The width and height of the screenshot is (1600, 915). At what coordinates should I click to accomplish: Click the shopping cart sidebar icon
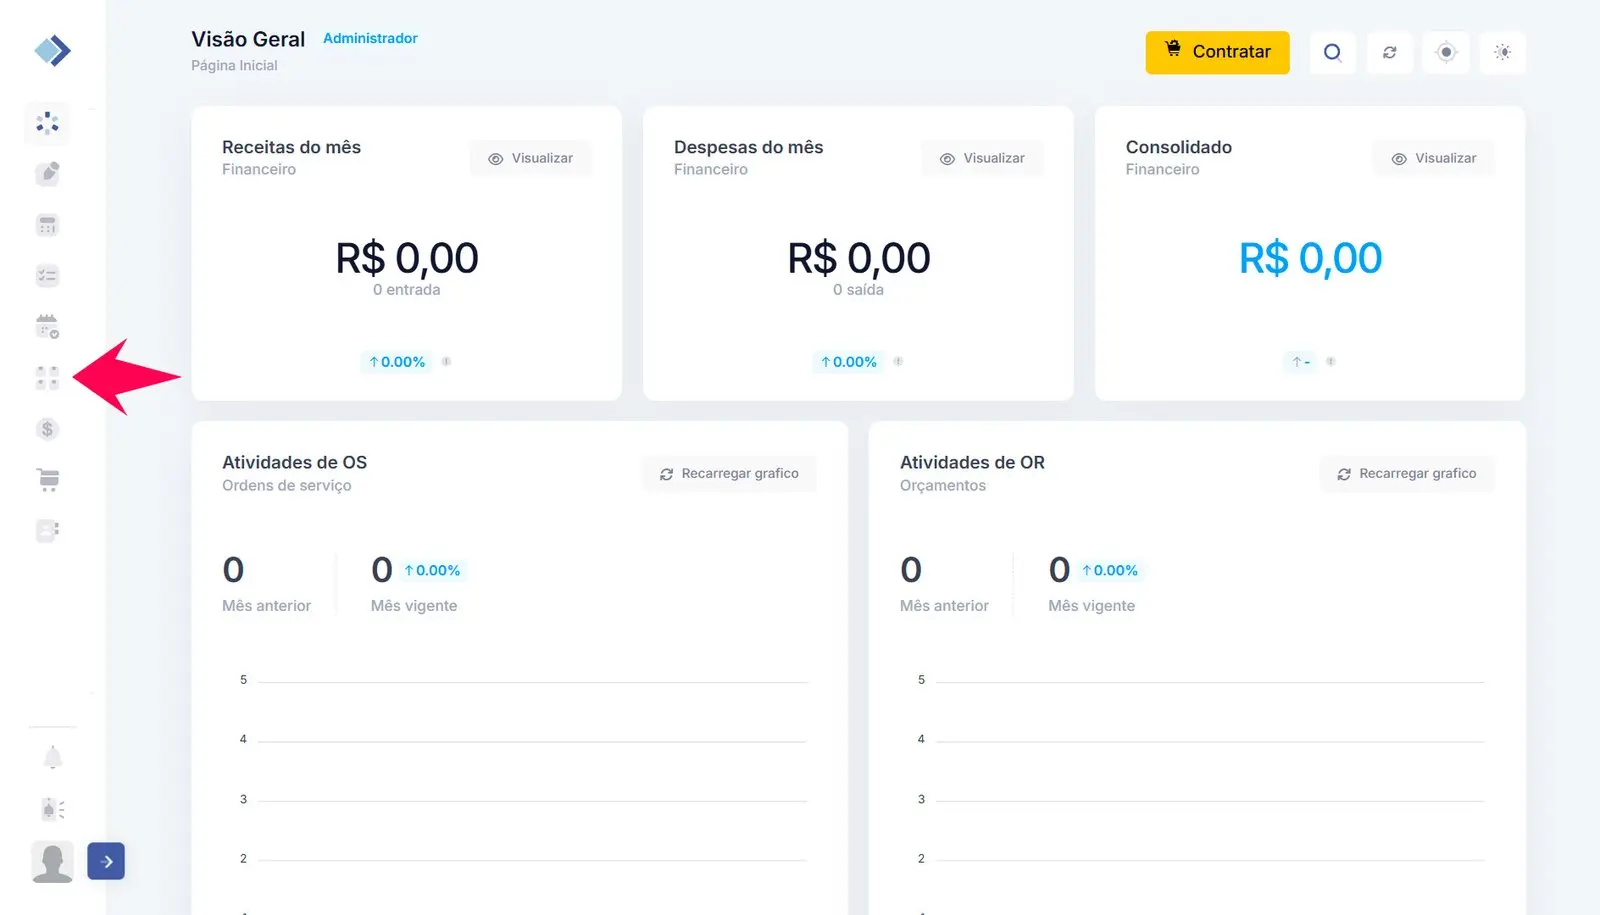[47, 480]
